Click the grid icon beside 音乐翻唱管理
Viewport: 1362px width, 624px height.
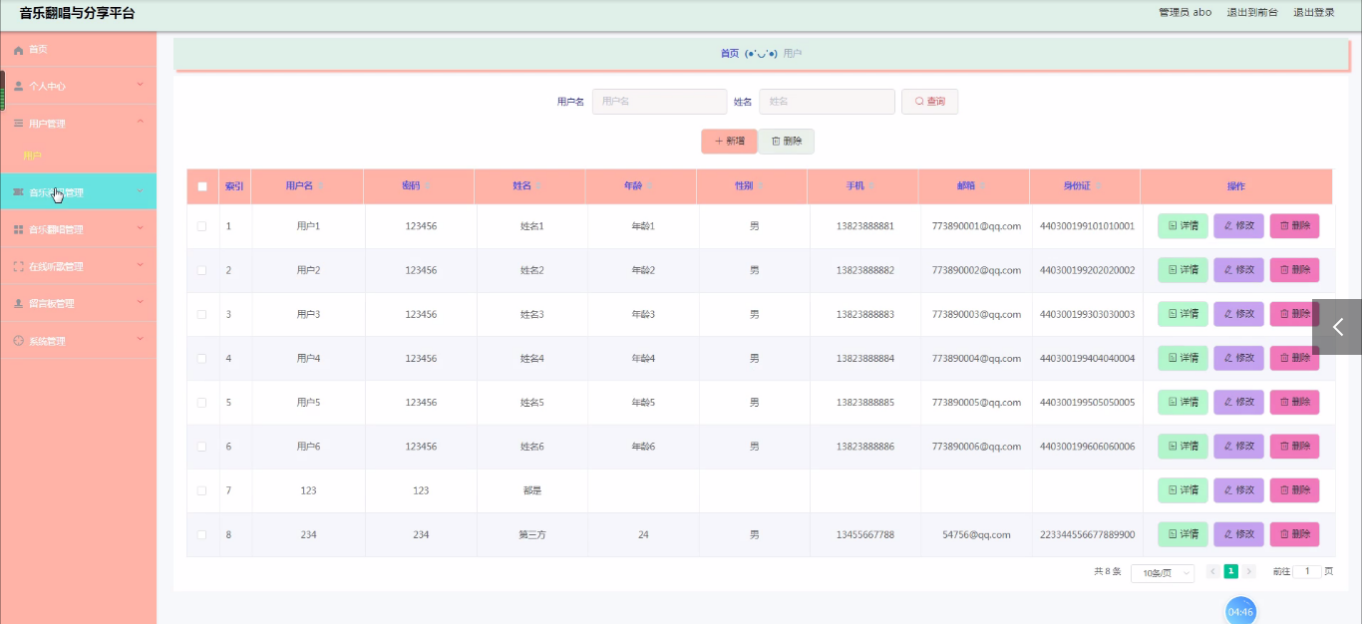18,230
